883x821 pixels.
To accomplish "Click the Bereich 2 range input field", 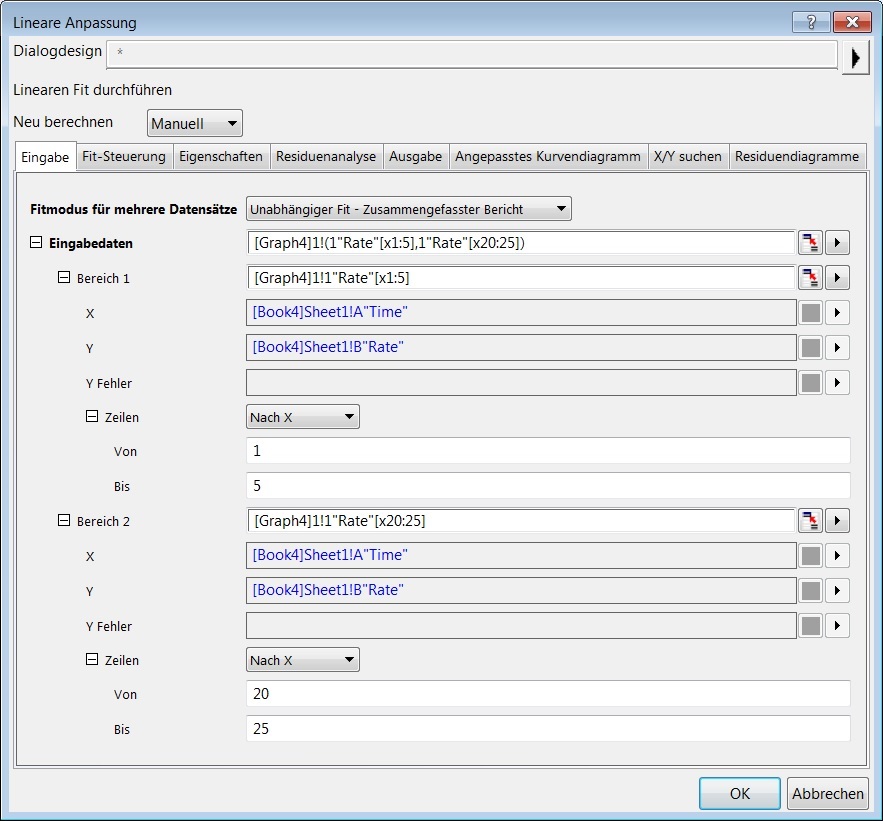I will pos(521,521).
